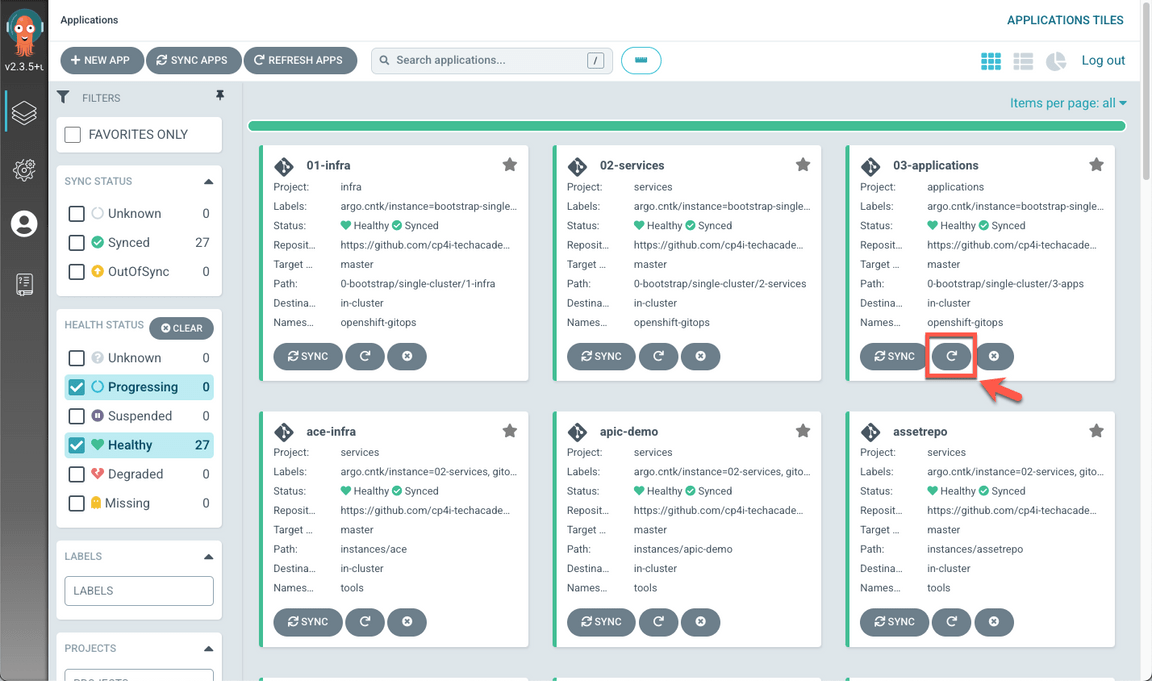Screen dimensions: 1152x681
Task: Open Settings gear in left sidebar
Action: [x=24, y=170]
